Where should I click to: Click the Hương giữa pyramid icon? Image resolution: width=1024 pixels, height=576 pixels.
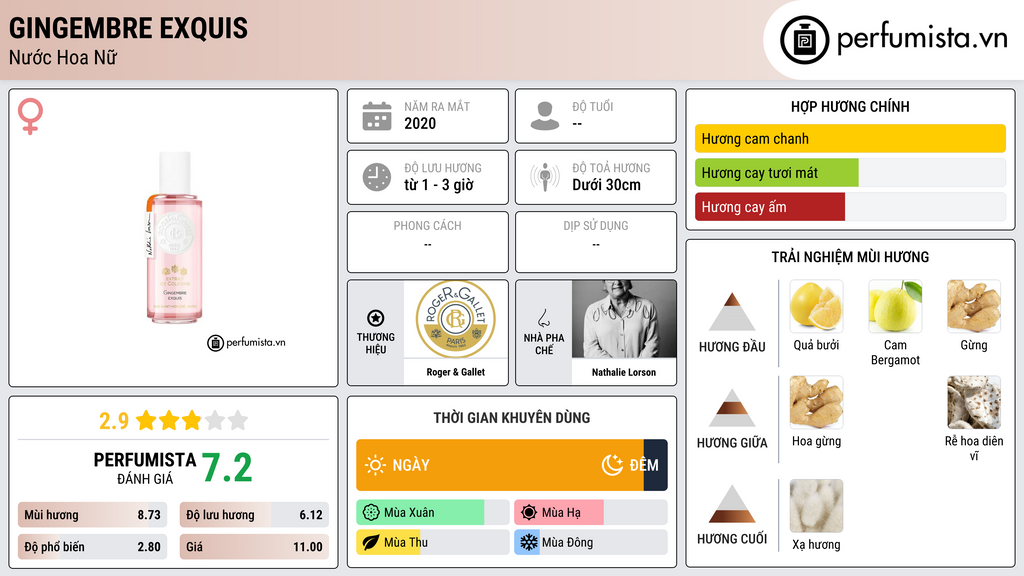point(732,408)
